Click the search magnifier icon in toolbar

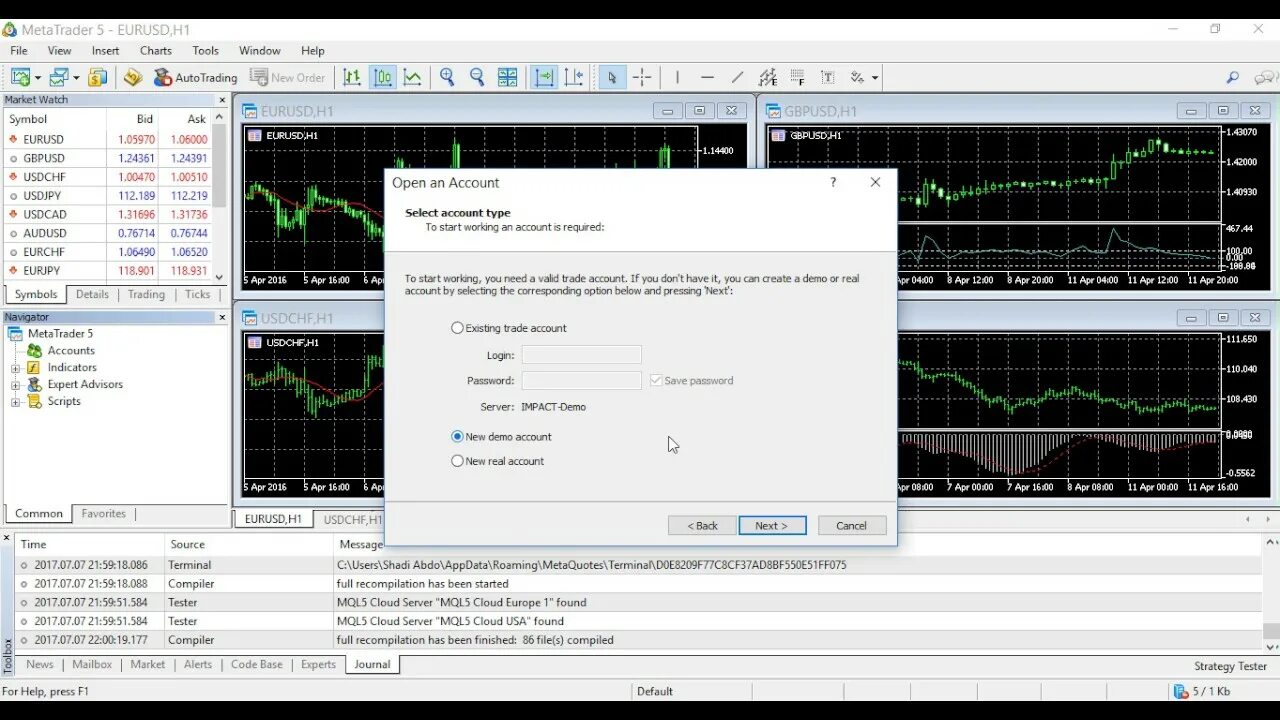click(x=1232, y=77)
